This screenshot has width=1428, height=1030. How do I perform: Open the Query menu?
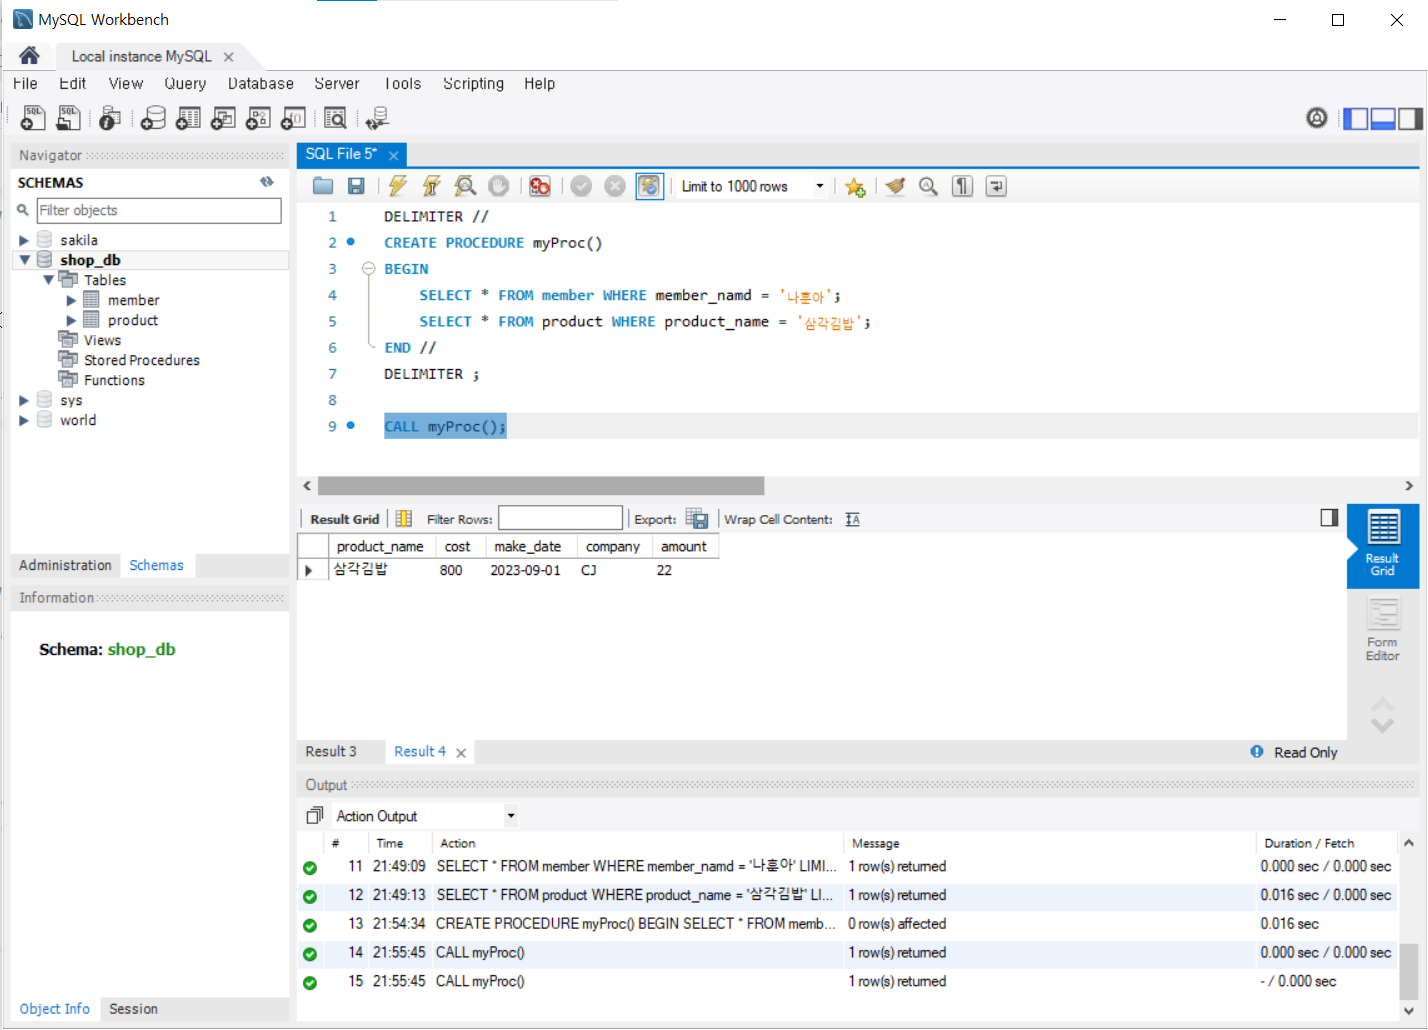[185, 84]
